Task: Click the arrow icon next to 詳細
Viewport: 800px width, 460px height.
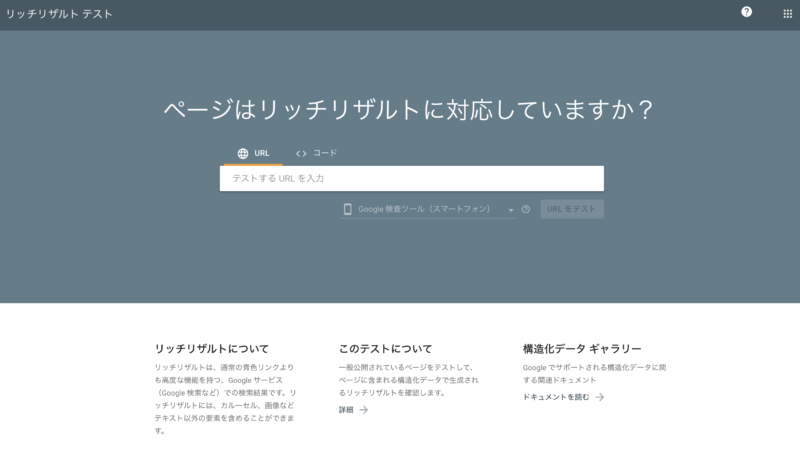Action: tap(363, 410)
